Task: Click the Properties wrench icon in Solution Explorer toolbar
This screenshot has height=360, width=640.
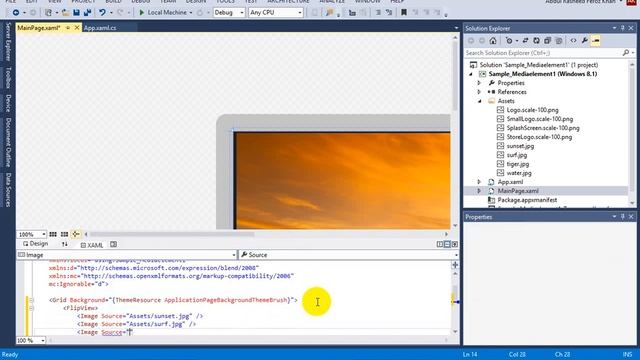Action: [x=584, y=40]
